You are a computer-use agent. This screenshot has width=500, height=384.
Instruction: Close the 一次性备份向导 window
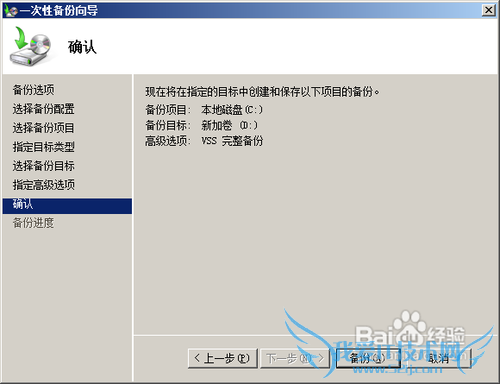489,10
